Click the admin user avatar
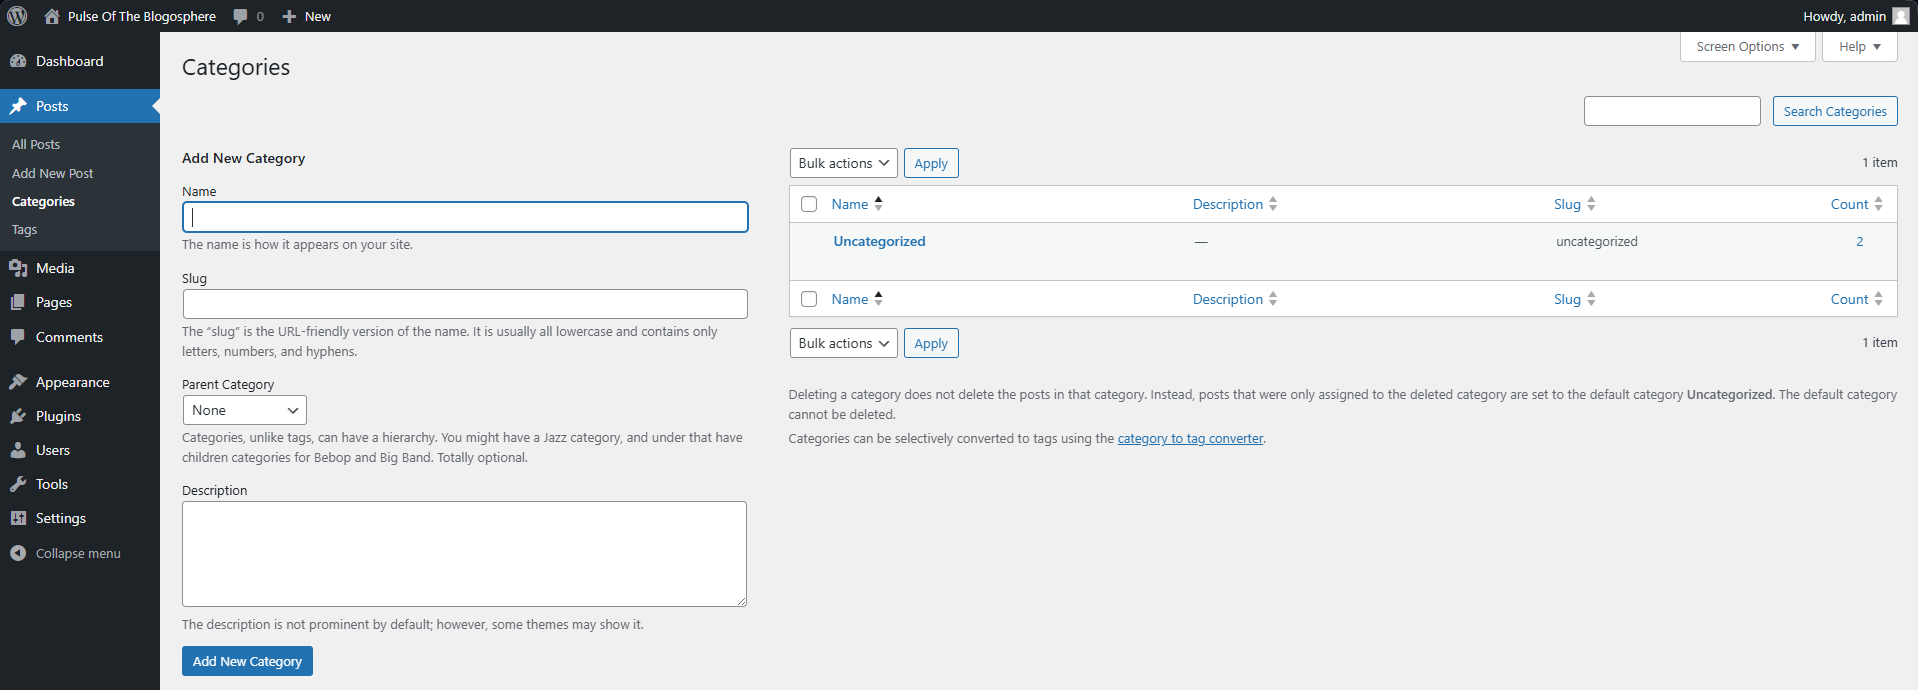 pos(1900,16)
